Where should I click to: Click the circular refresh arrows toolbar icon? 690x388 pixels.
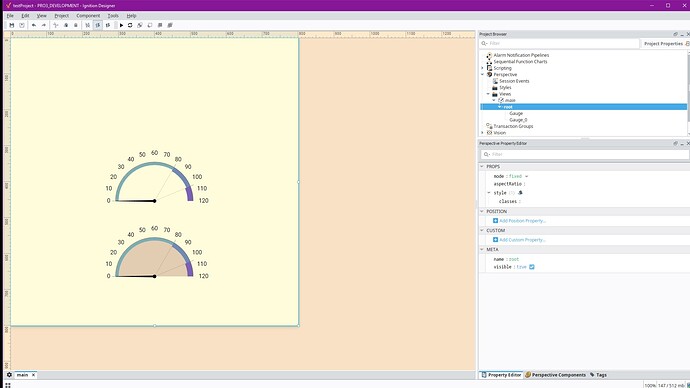pos(130,26)
